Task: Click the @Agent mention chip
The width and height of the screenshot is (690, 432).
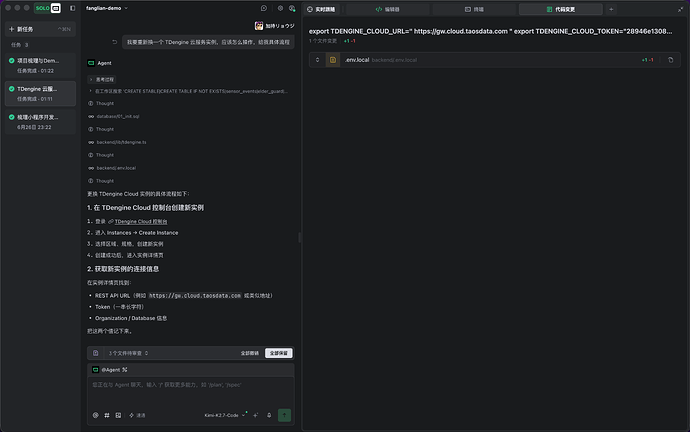Action: click(x=110, y=370)
